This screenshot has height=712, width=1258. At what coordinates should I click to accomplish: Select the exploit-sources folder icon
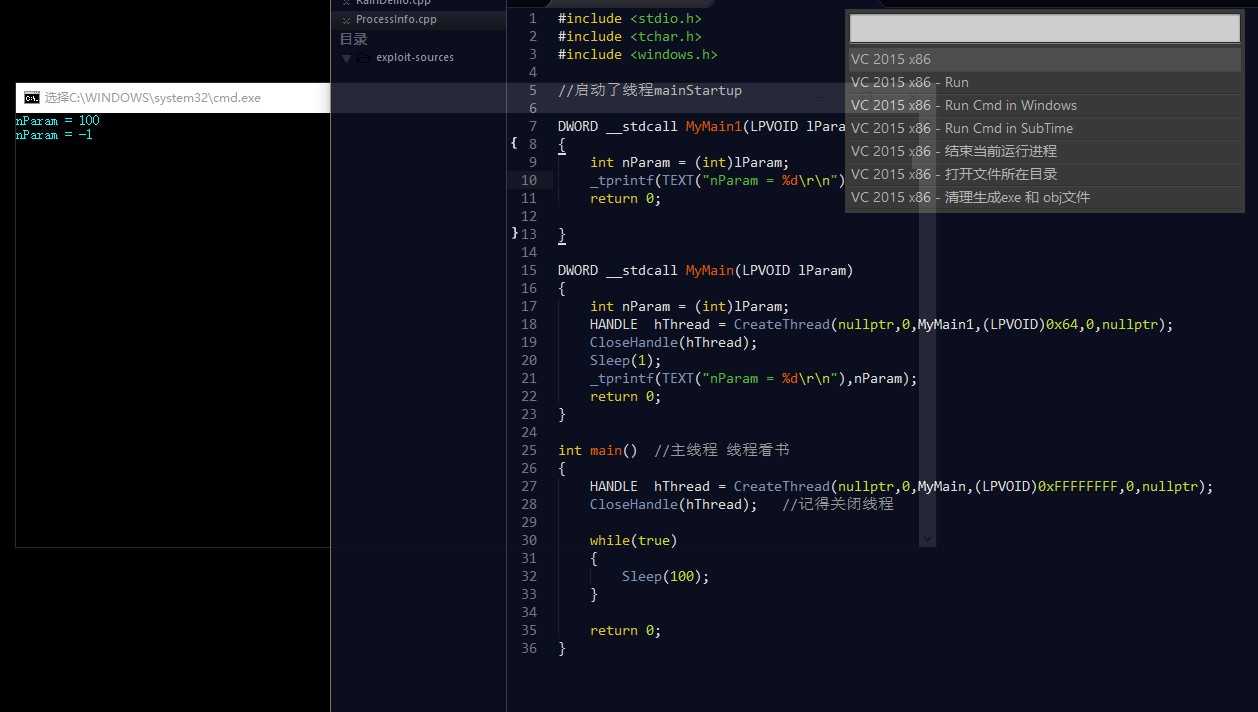coord(363,58)
